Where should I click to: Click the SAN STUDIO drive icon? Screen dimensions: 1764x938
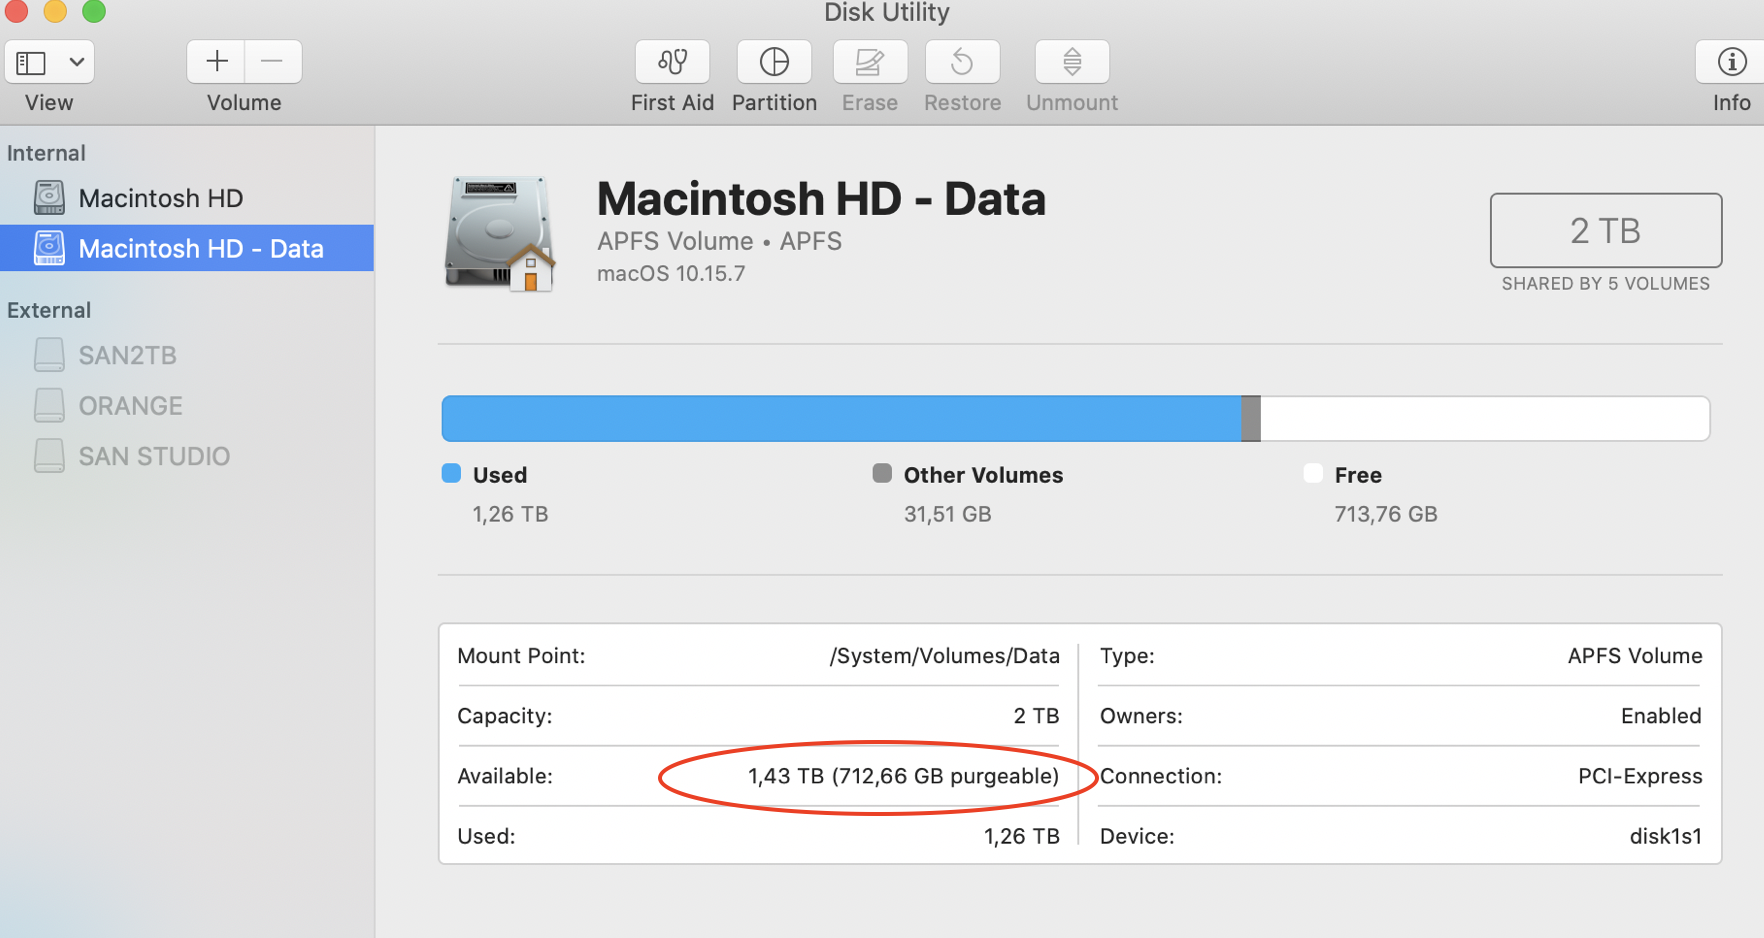click(x=49, y=456)
